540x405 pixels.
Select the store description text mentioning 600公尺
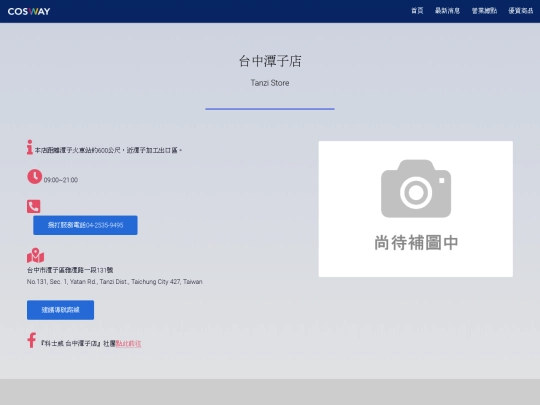(x=108, y=150)
